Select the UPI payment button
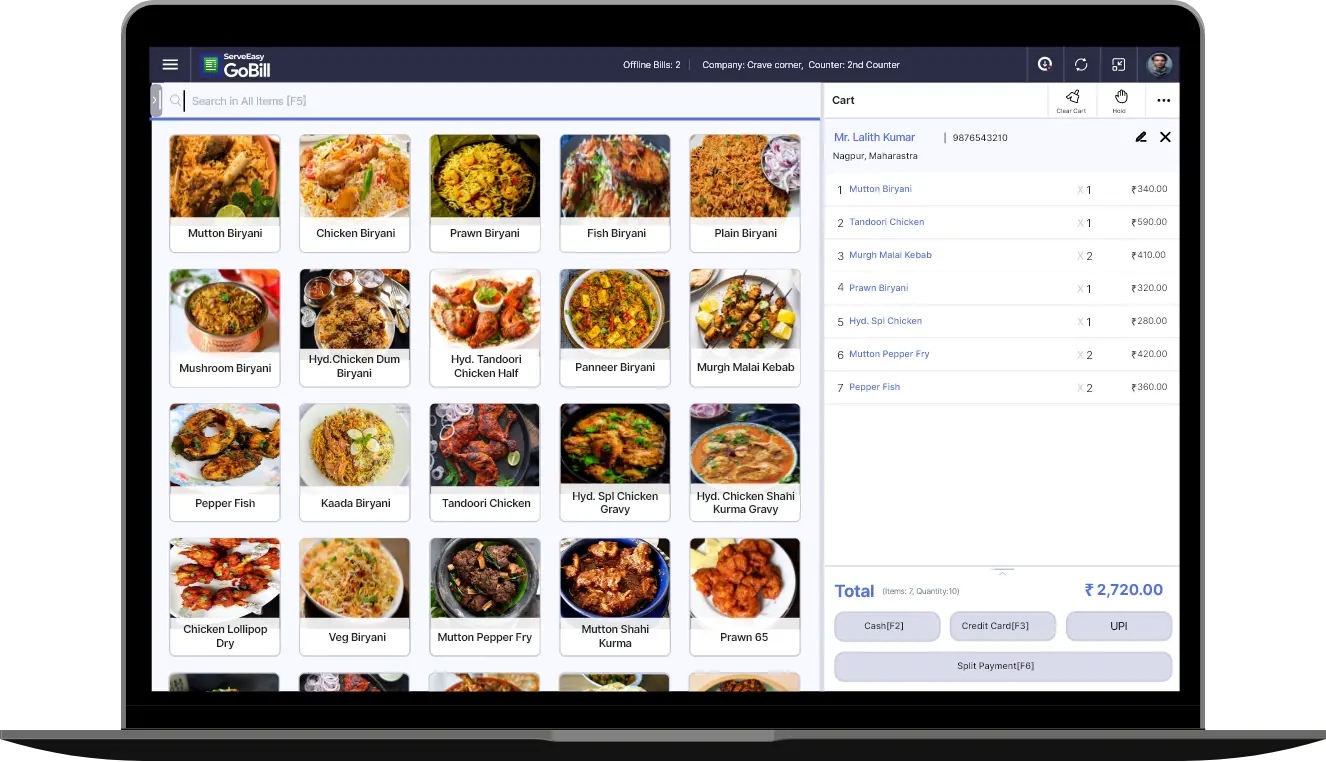Screen dimensions: 1326x762 point(1118,626)
